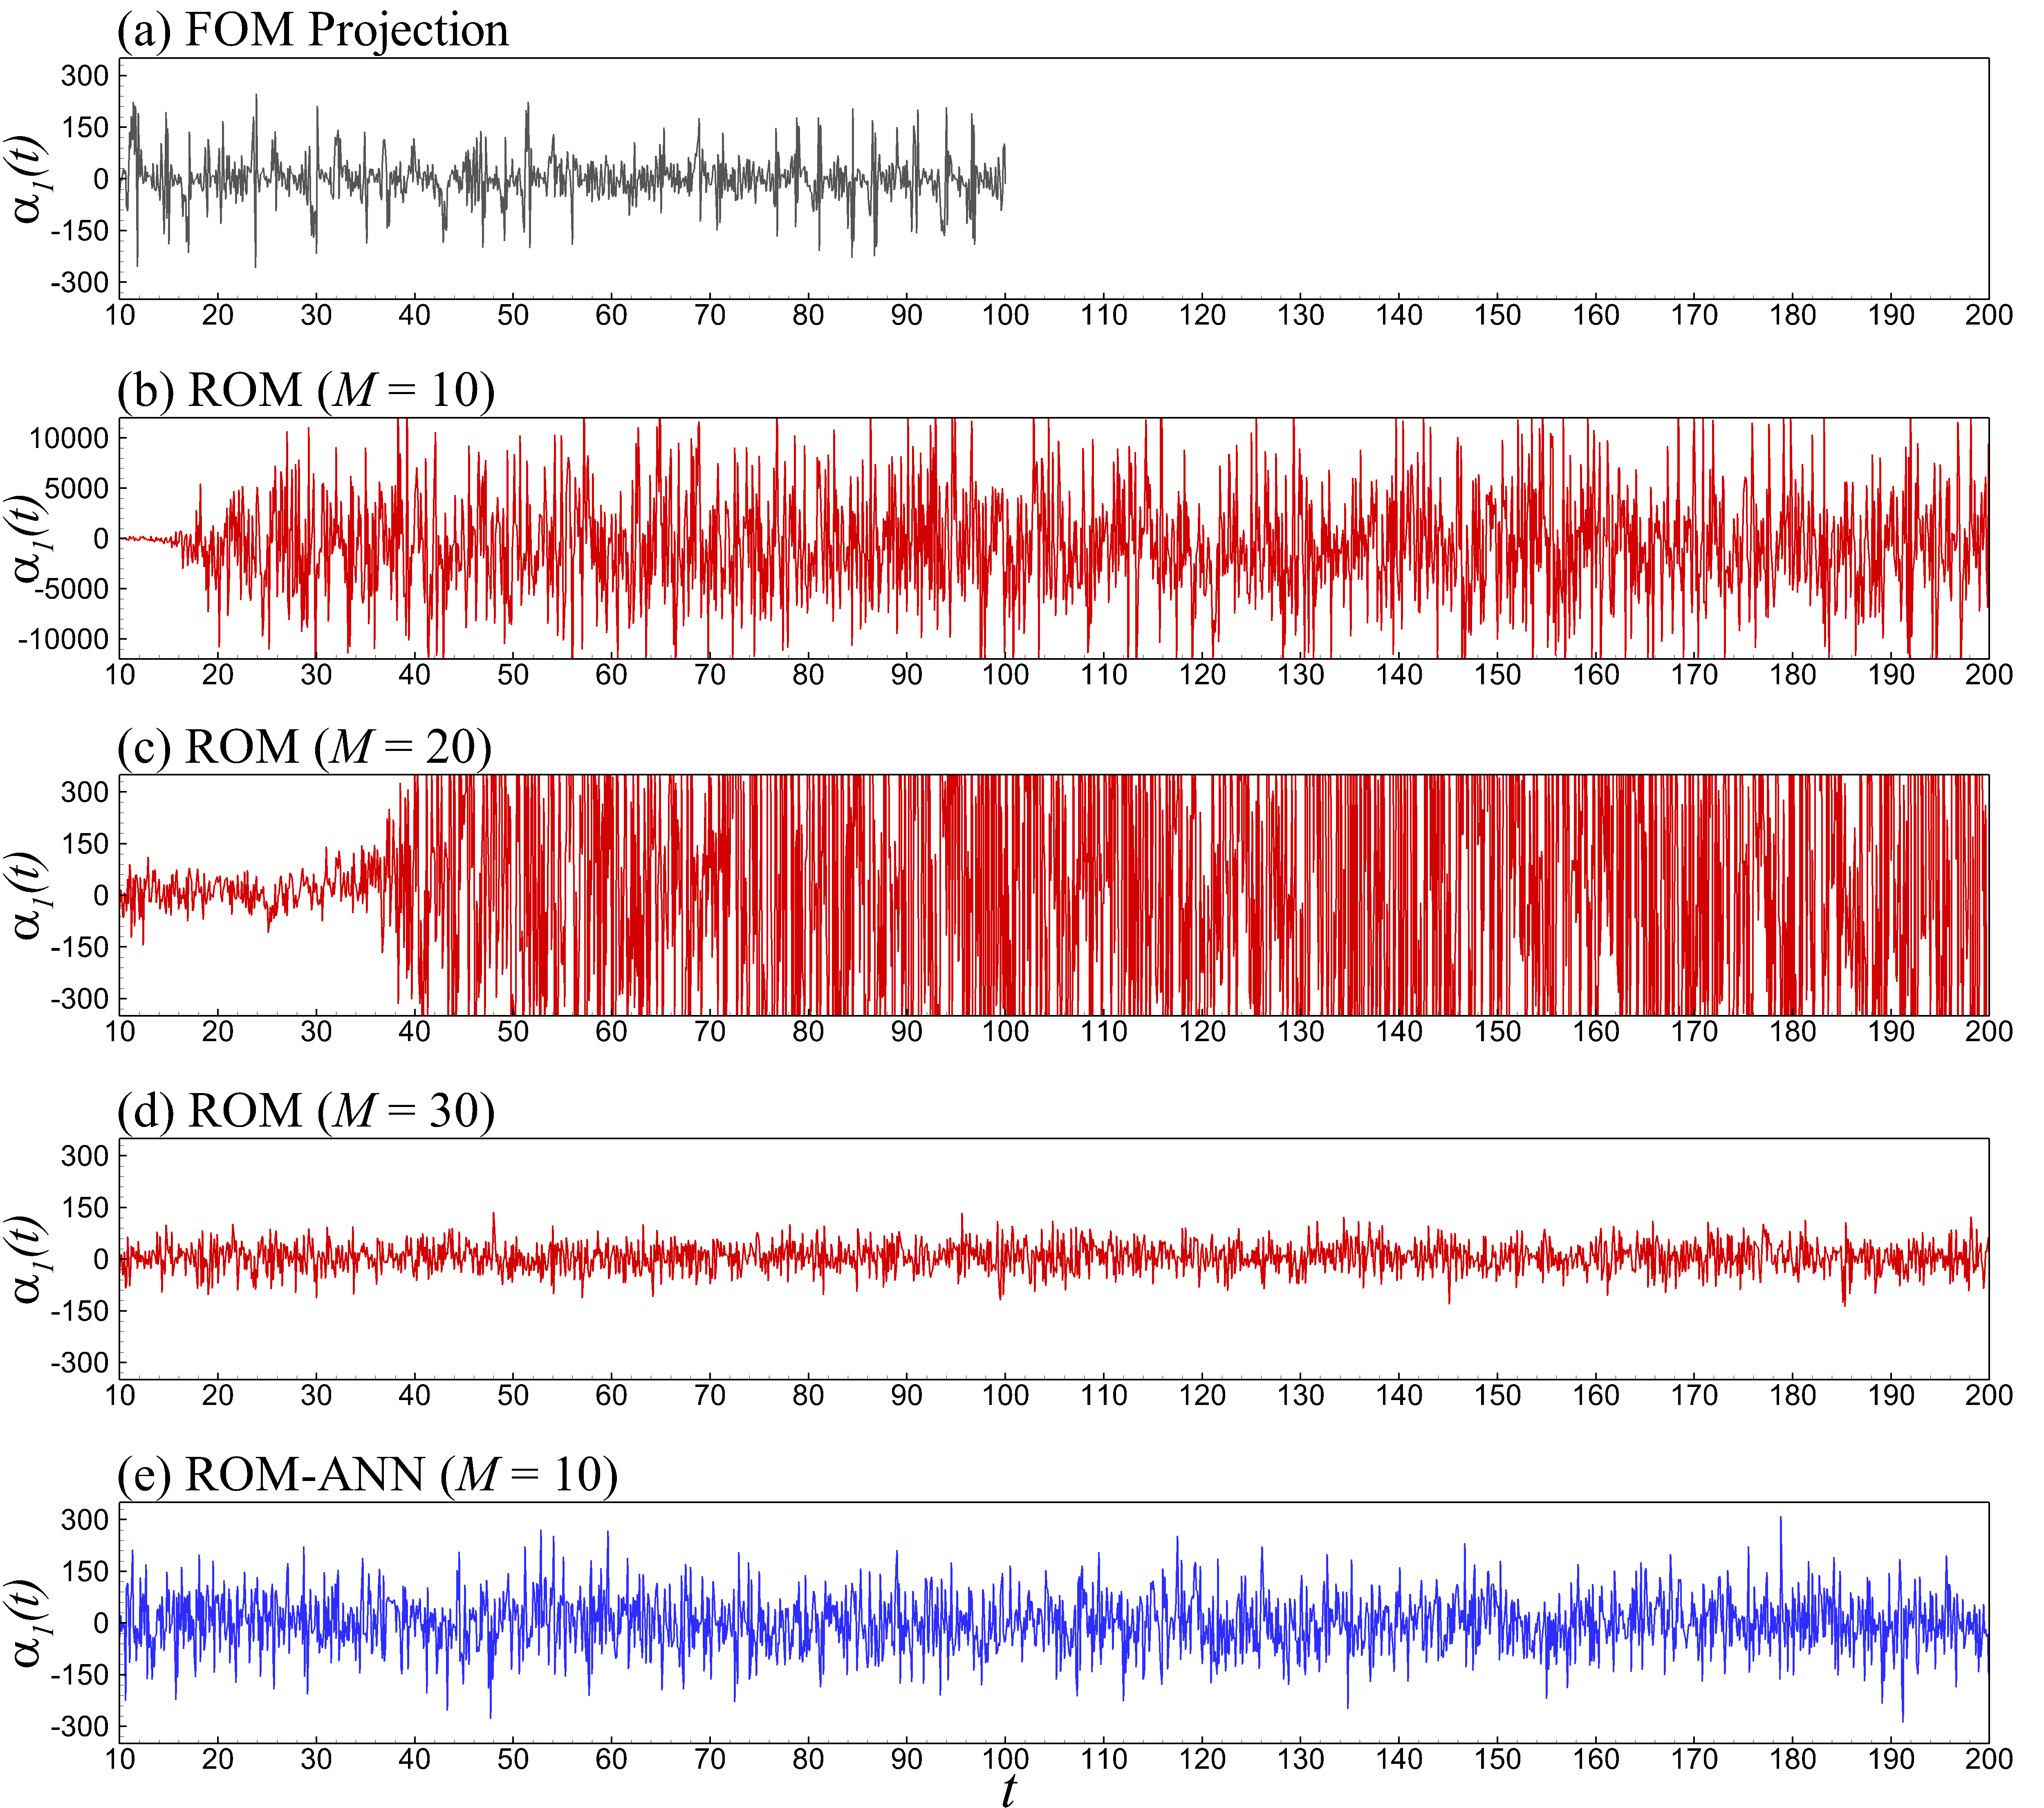The image size is (2044, 1808).
Task: Click y-tick "5000" in panel (b)
Action: pos(77,488)
